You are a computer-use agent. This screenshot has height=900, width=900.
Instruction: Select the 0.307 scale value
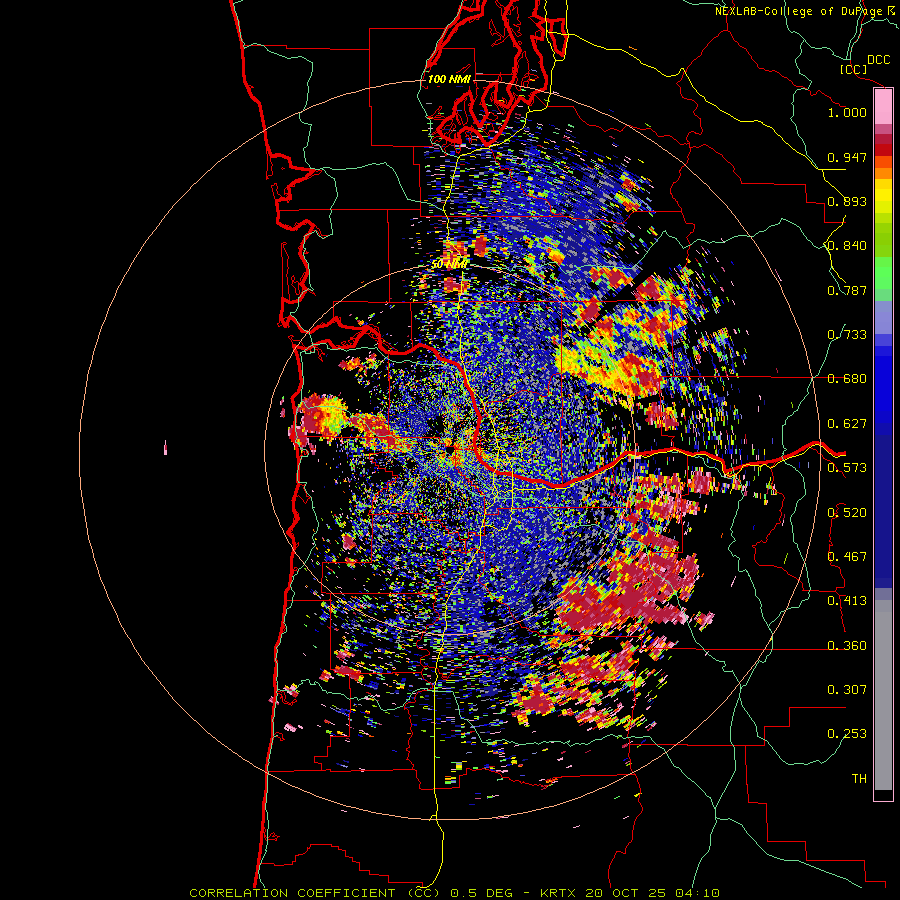tap(847, 690)
